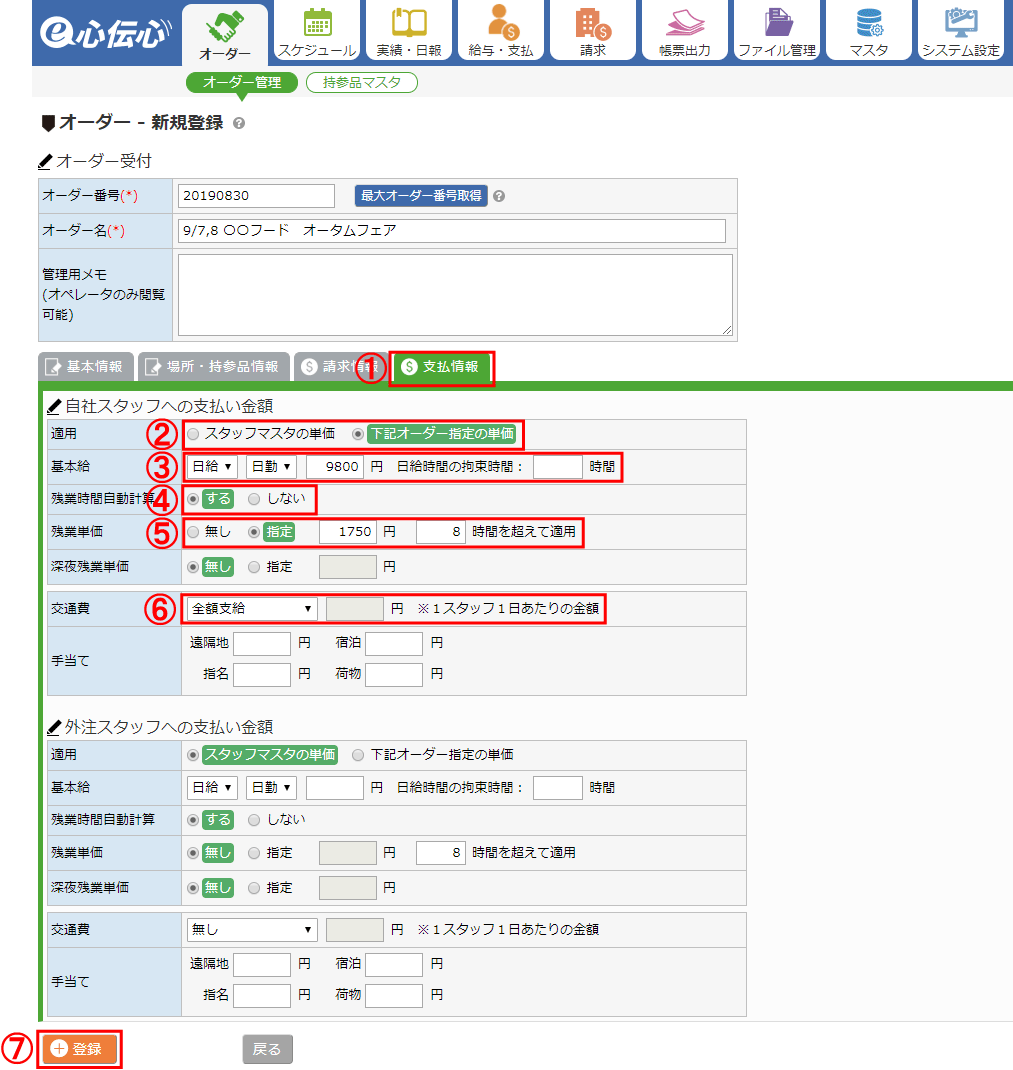Open the 実績・日報 book icon
This screenshot has width=1013, height=1070.
pos(409,31)
